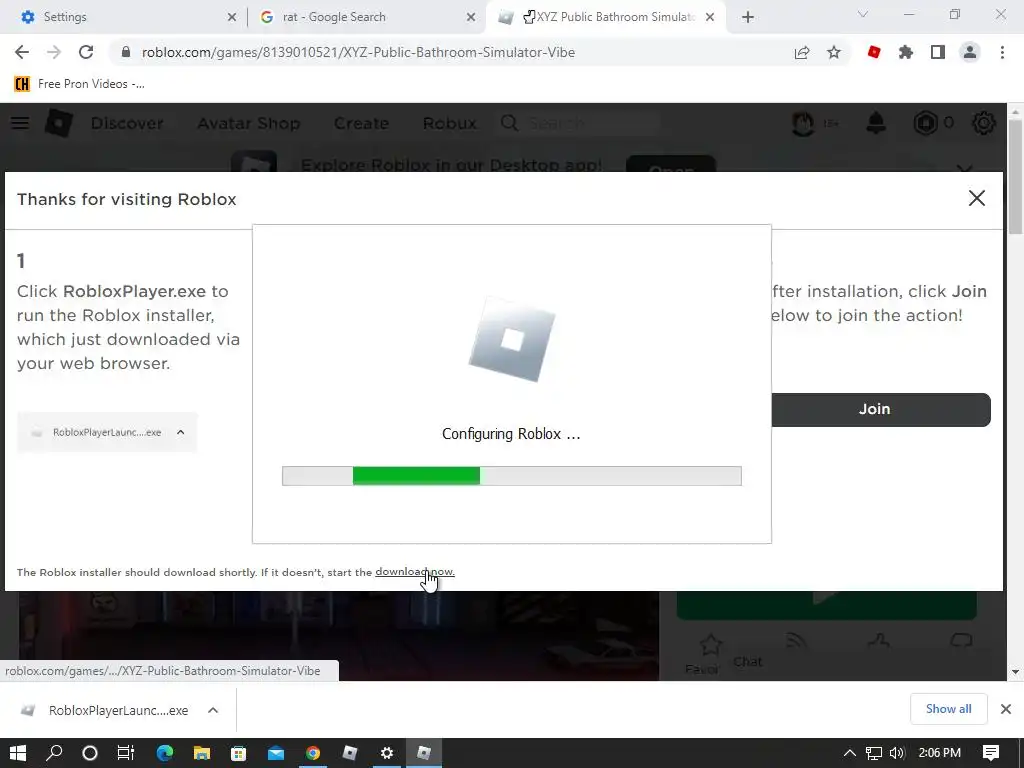Go back with the browser back arrow
1024x768 pixels.
coord(22,52)
